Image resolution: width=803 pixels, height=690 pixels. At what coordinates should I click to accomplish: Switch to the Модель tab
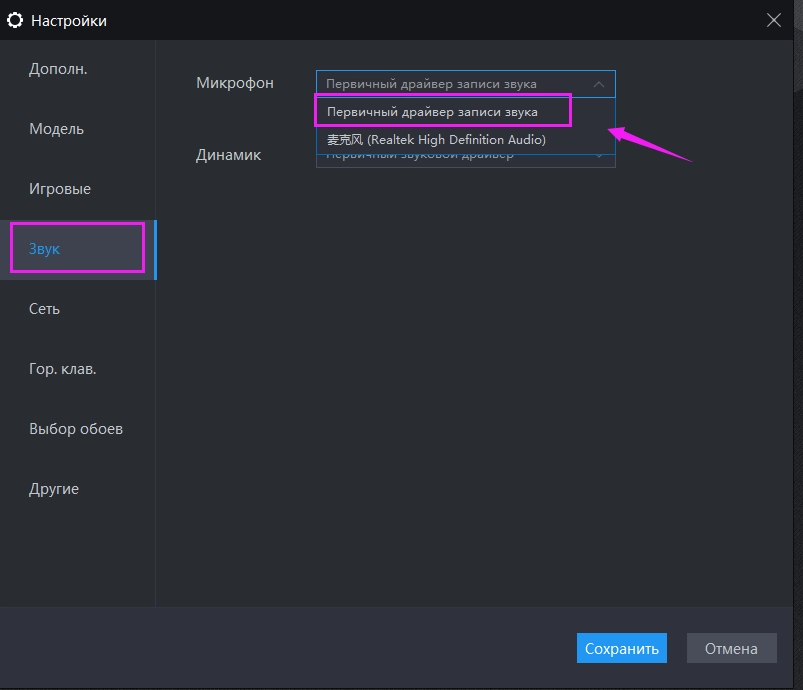click(57, 129)
